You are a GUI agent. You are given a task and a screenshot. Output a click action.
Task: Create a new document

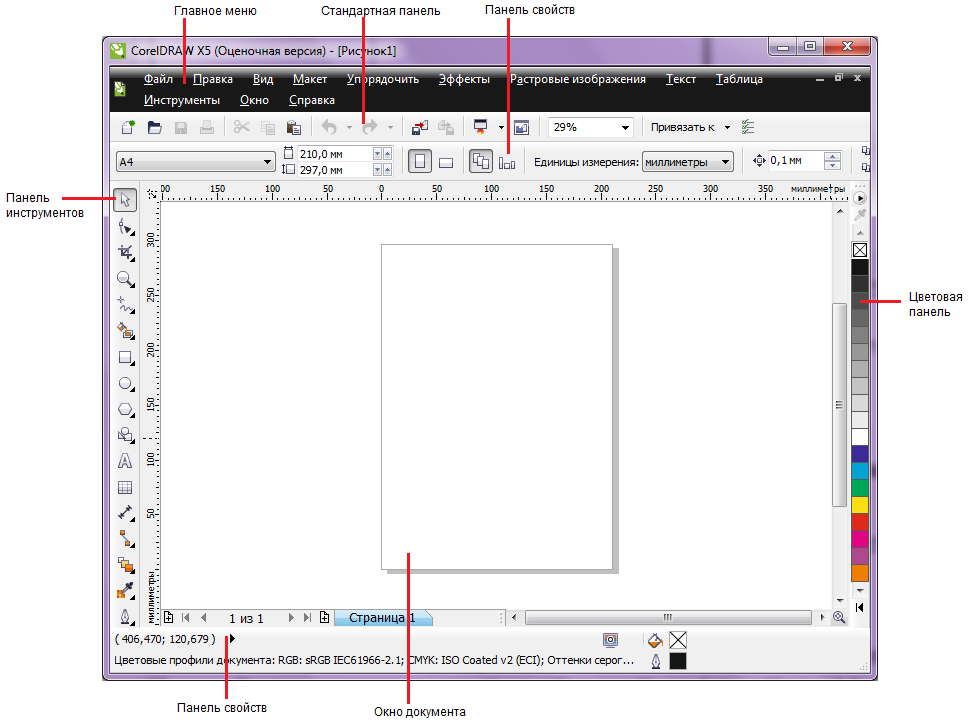[x=128, y=127]
